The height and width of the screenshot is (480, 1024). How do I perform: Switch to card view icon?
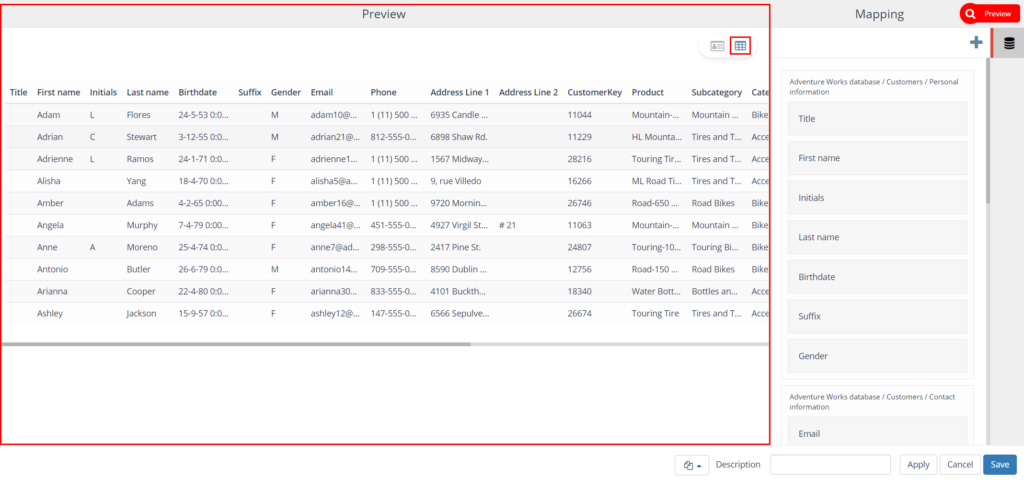(x=717, y=46)
